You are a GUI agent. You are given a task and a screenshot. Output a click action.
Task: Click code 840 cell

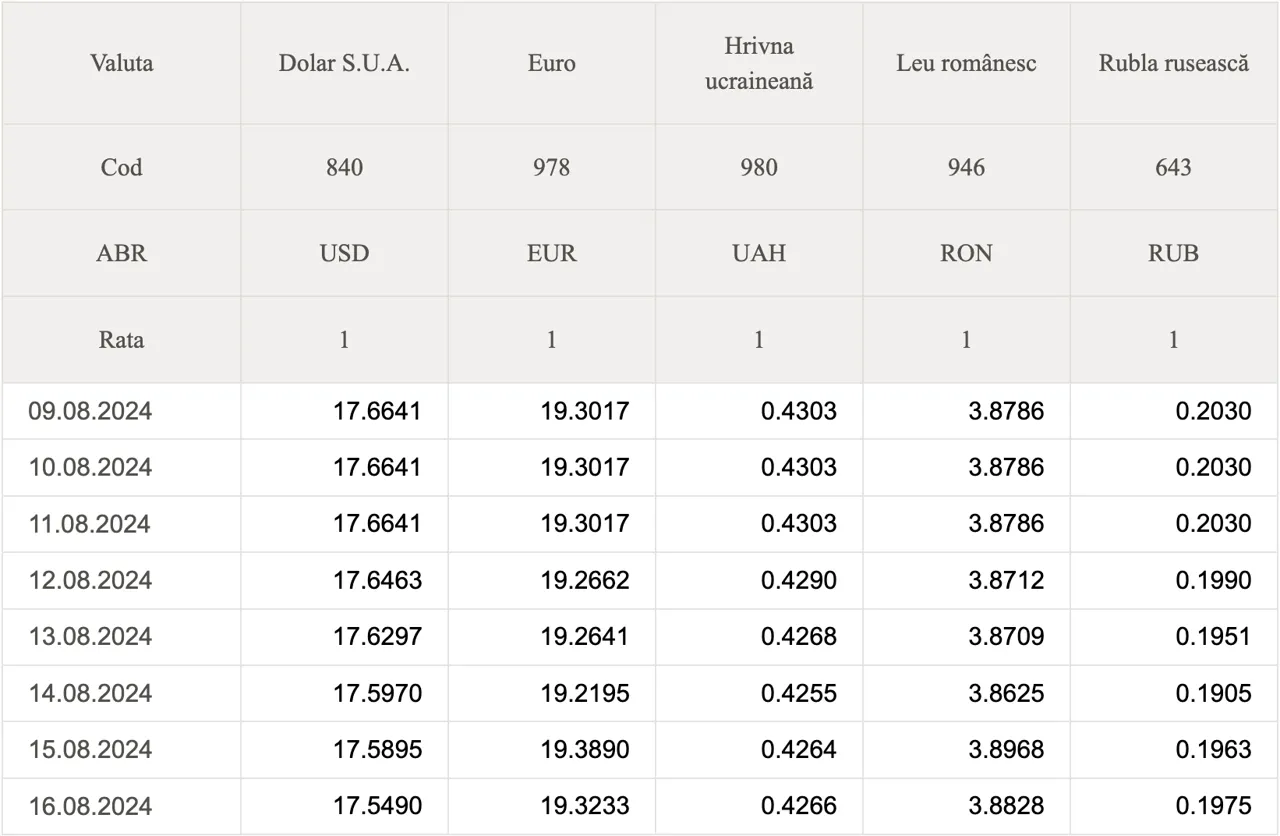coord(344,167)
